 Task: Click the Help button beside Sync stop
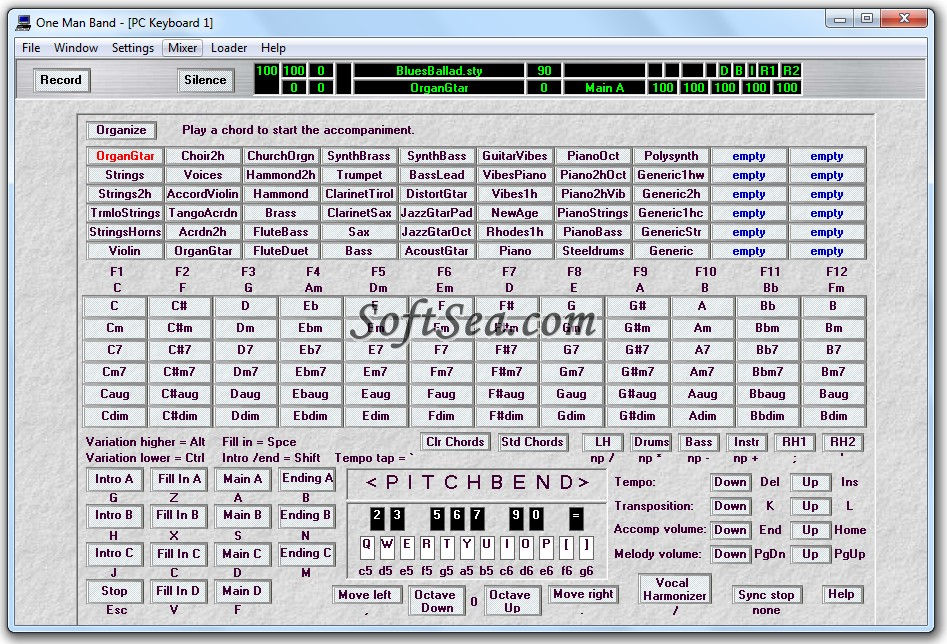841,594
